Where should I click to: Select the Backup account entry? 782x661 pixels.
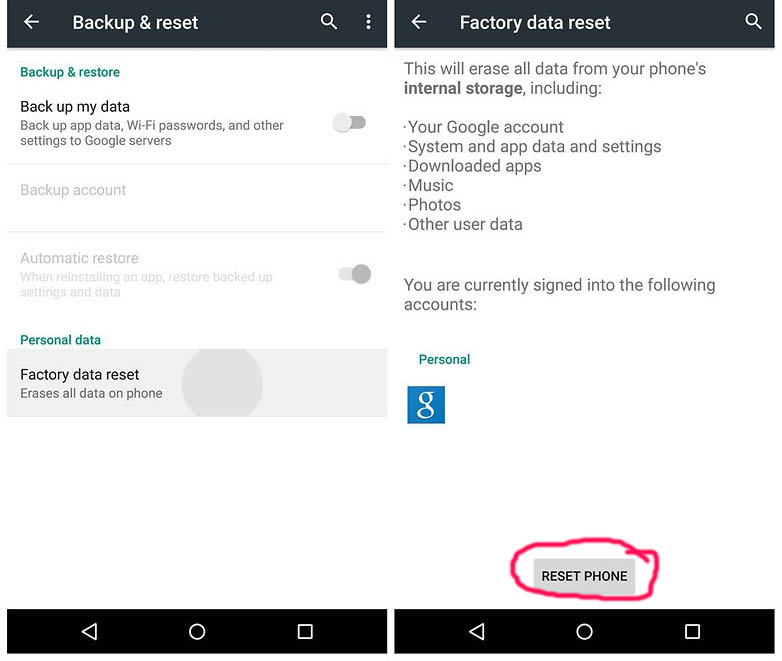point(197,199)
